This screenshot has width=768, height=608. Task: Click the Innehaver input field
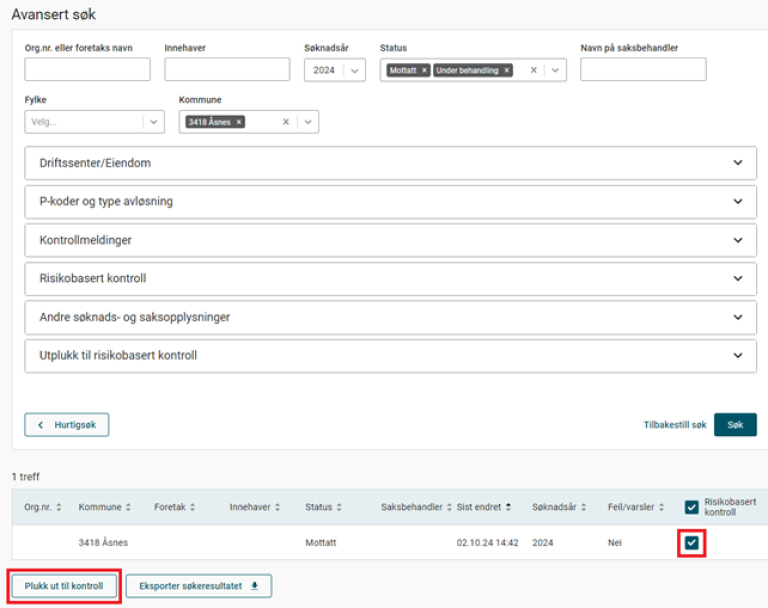pos(227,70)
